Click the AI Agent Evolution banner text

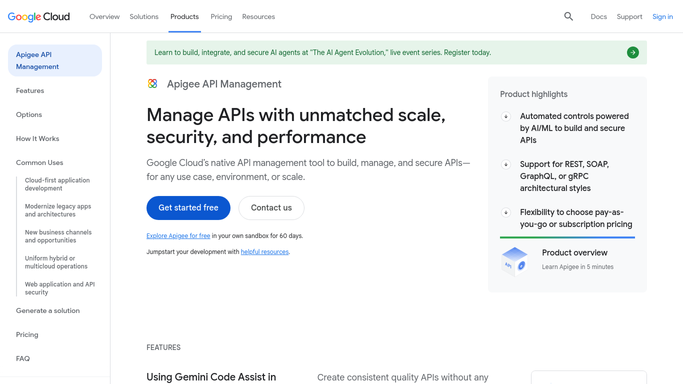pos(323,53)
